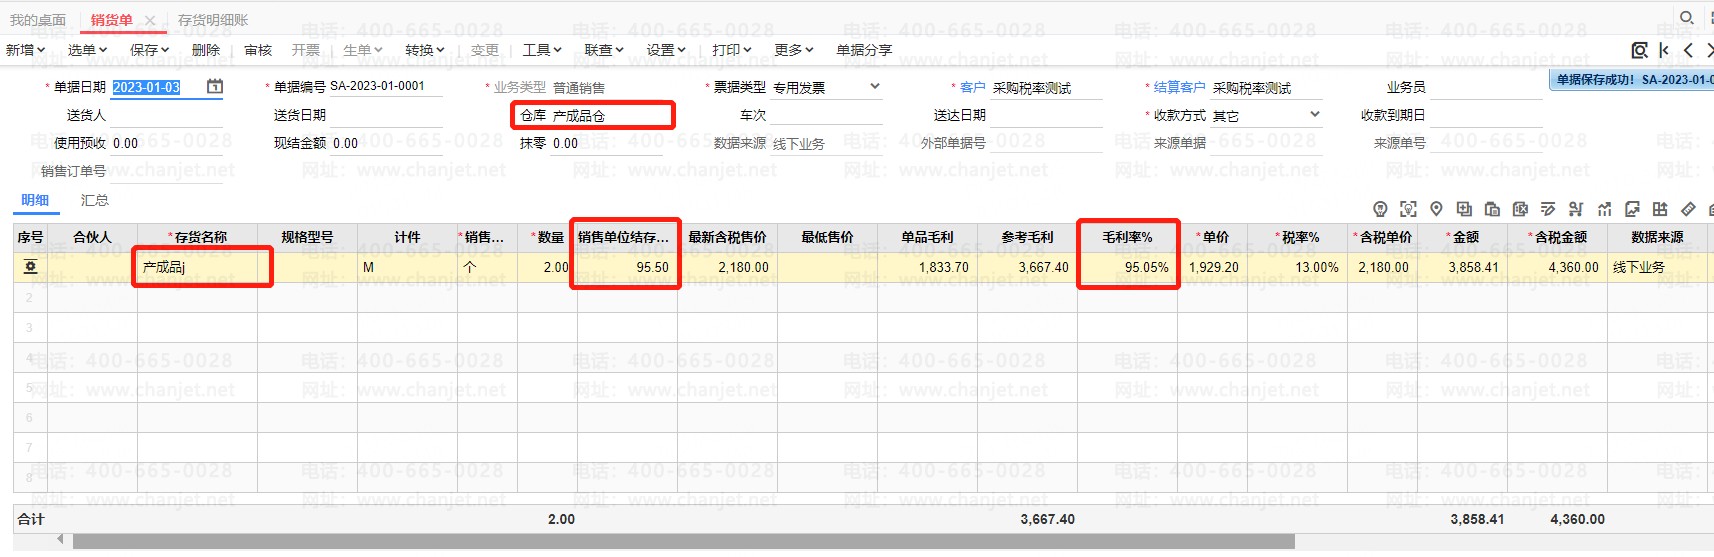Click the 删除 button
This screenshot has height=557, width=1714.
206,50
